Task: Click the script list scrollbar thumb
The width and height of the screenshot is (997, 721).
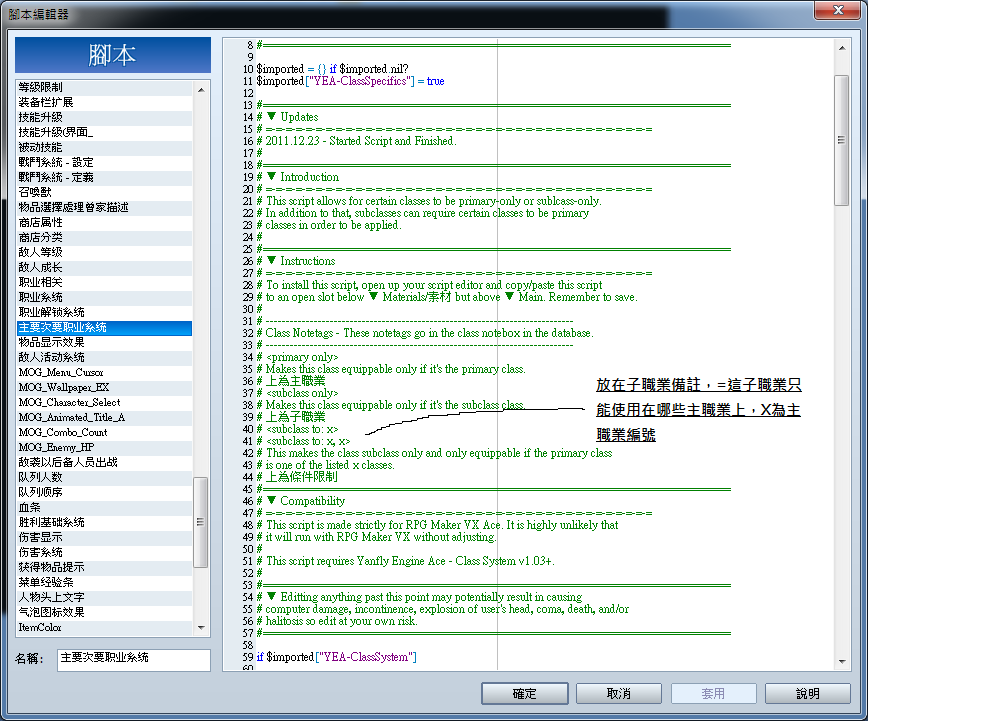Action: click(x=200, y=522)
